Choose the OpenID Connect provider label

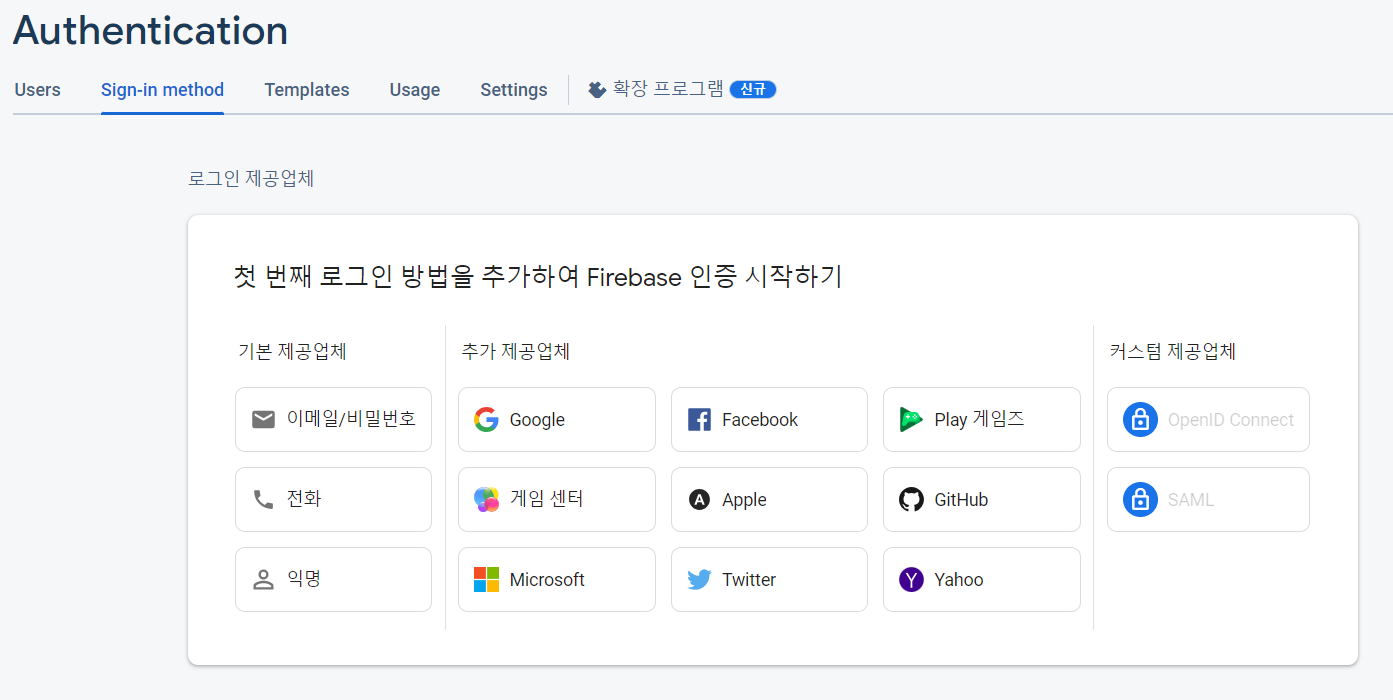coord(1231,420)
